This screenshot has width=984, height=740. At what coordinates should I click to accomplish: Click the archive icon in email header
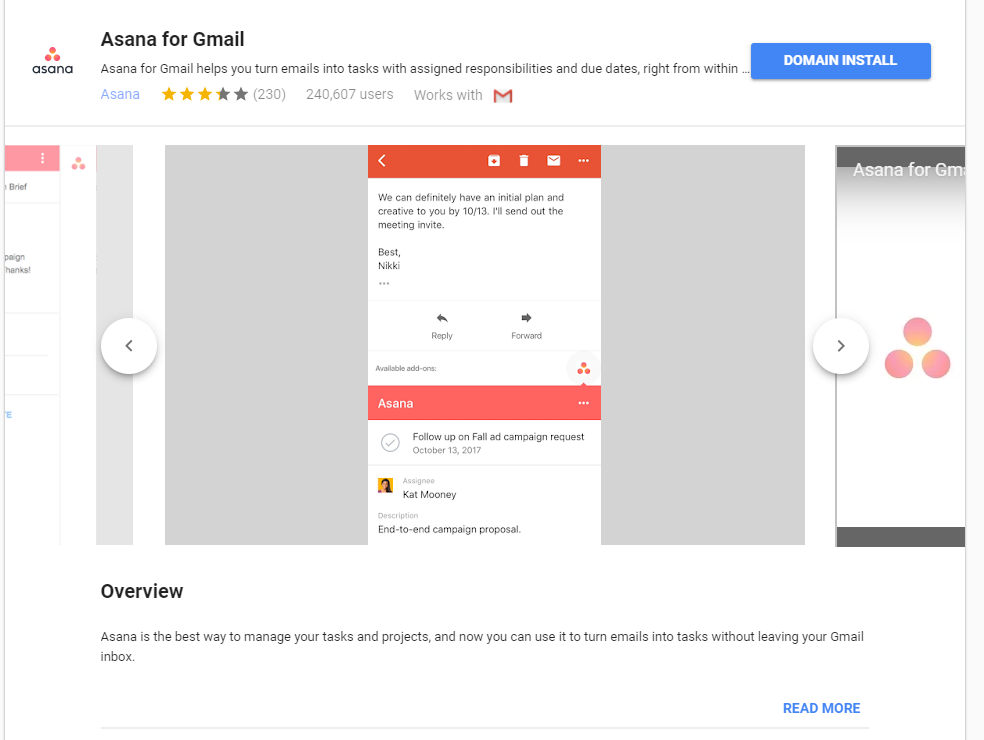[494, 161]
